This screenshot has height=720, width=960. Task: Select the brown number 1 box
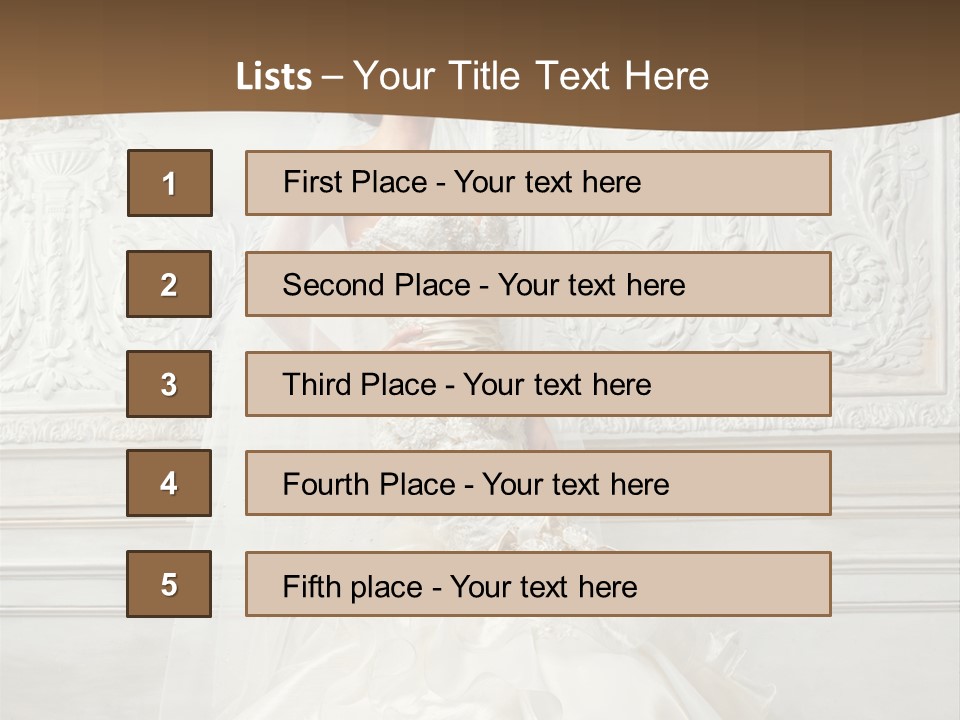[170, 183]
